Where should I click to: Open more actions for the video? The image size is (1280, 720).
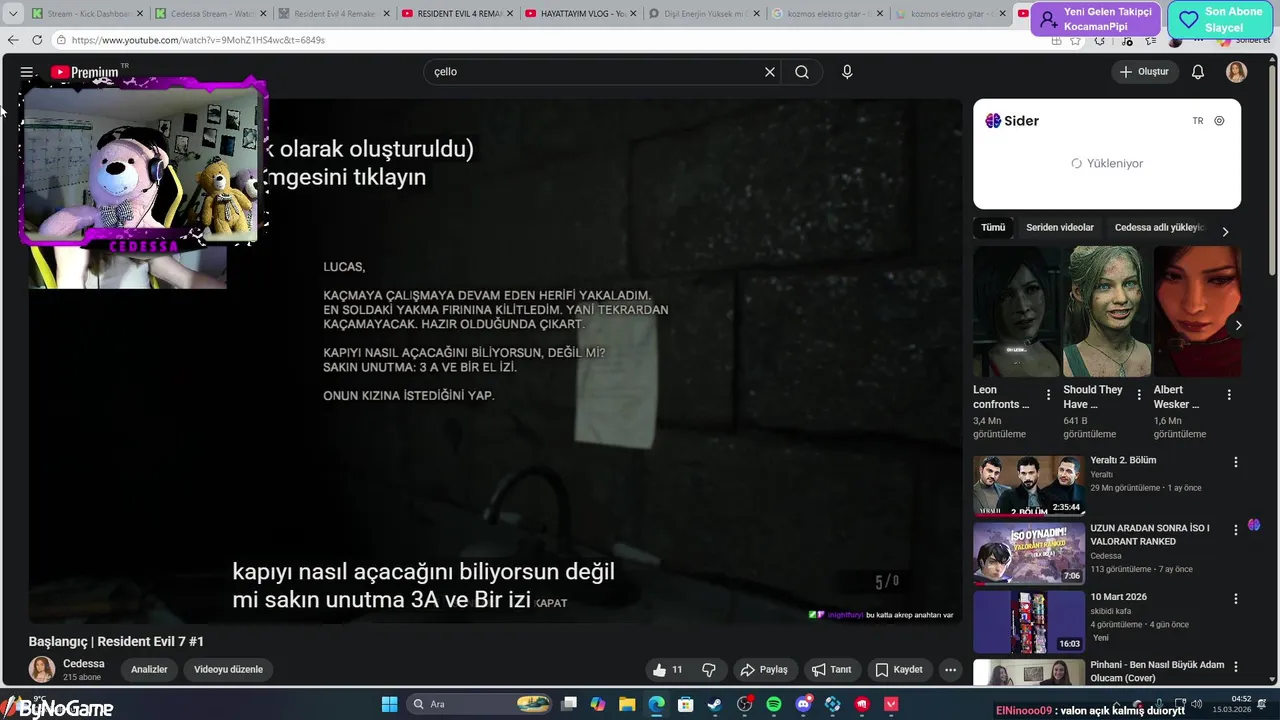(950, 670)
